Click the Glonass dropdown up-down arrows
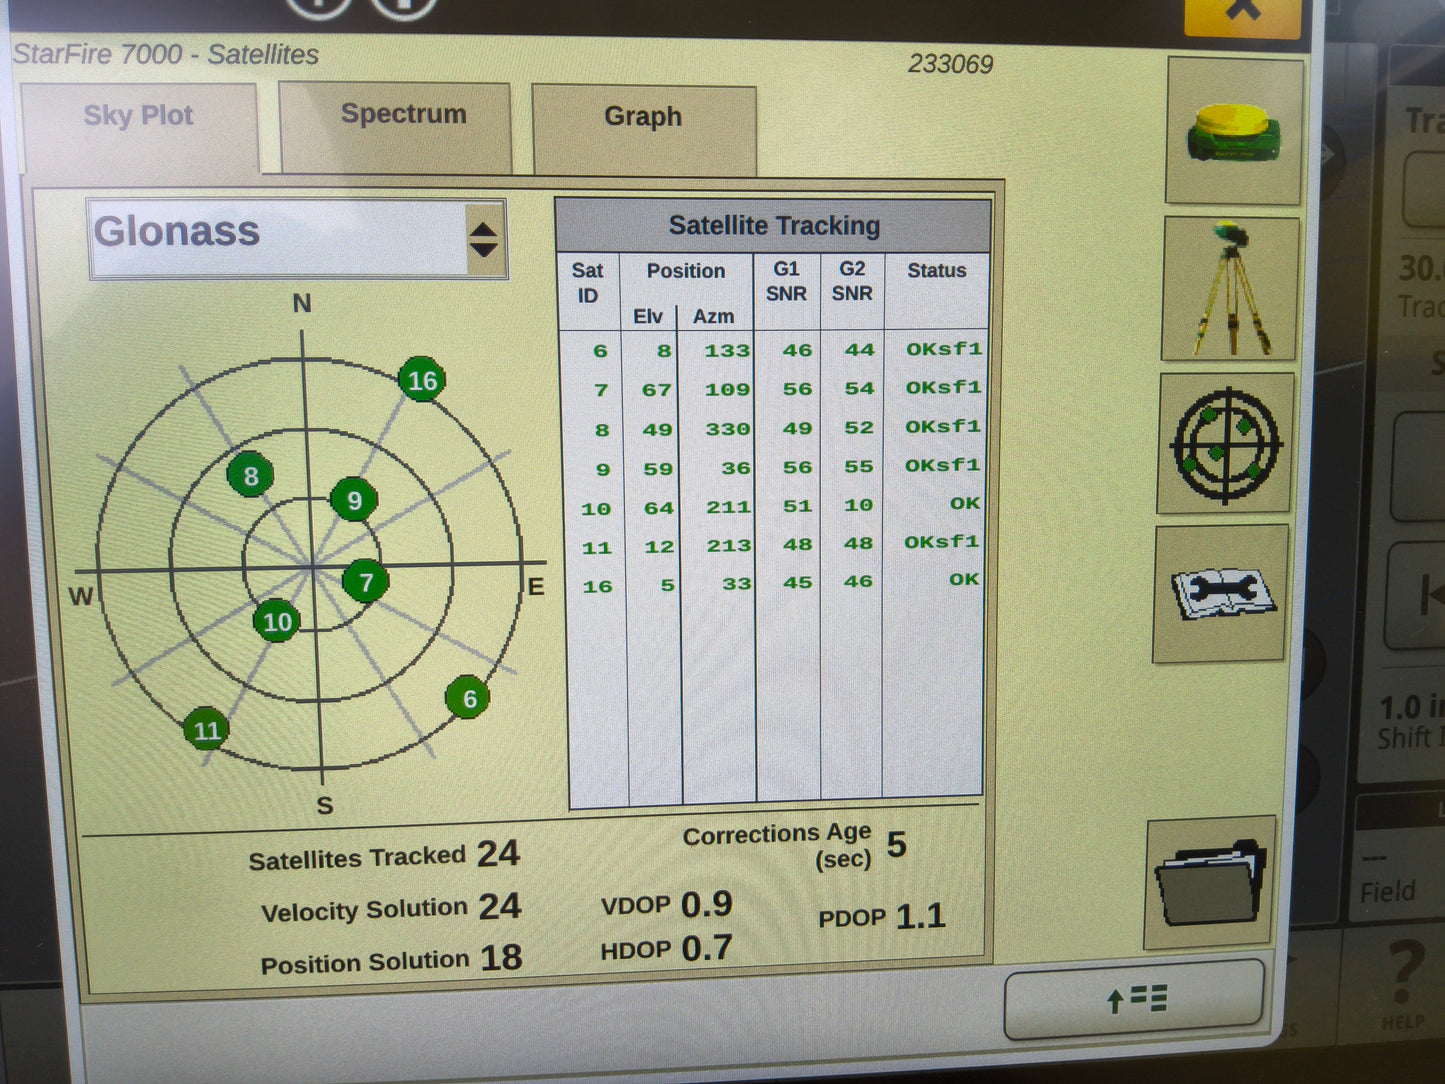 [483, 239]
